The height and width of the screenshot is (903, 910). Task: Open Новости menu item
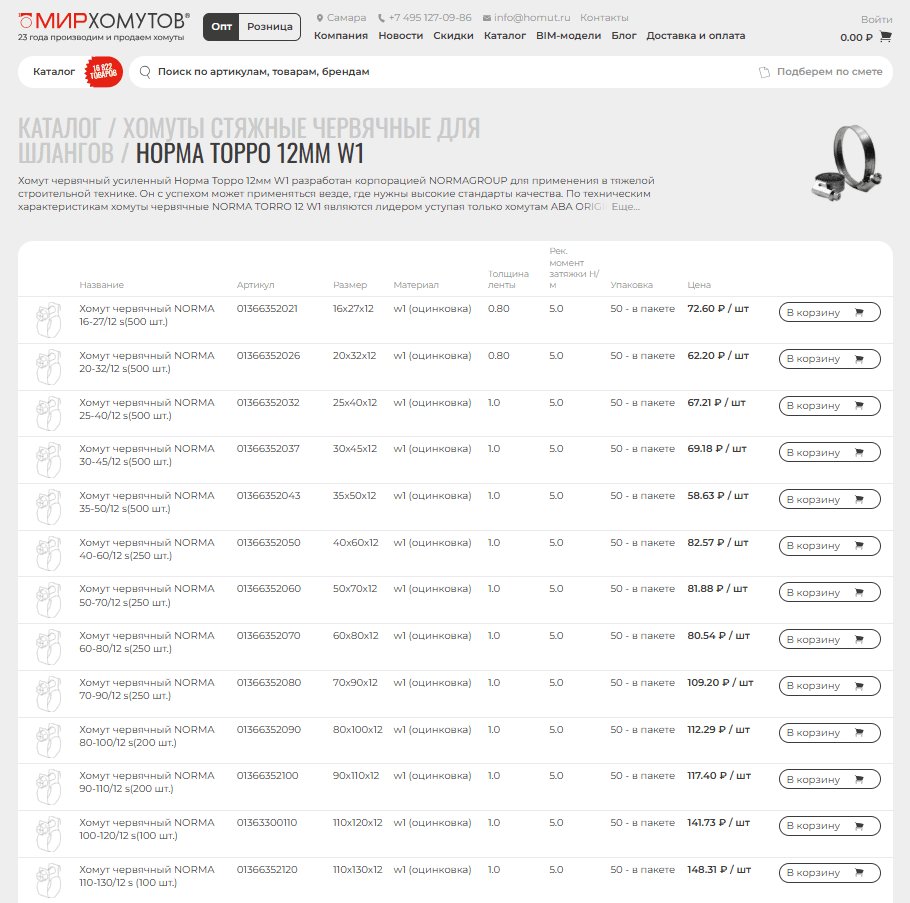tap(400, 35)
